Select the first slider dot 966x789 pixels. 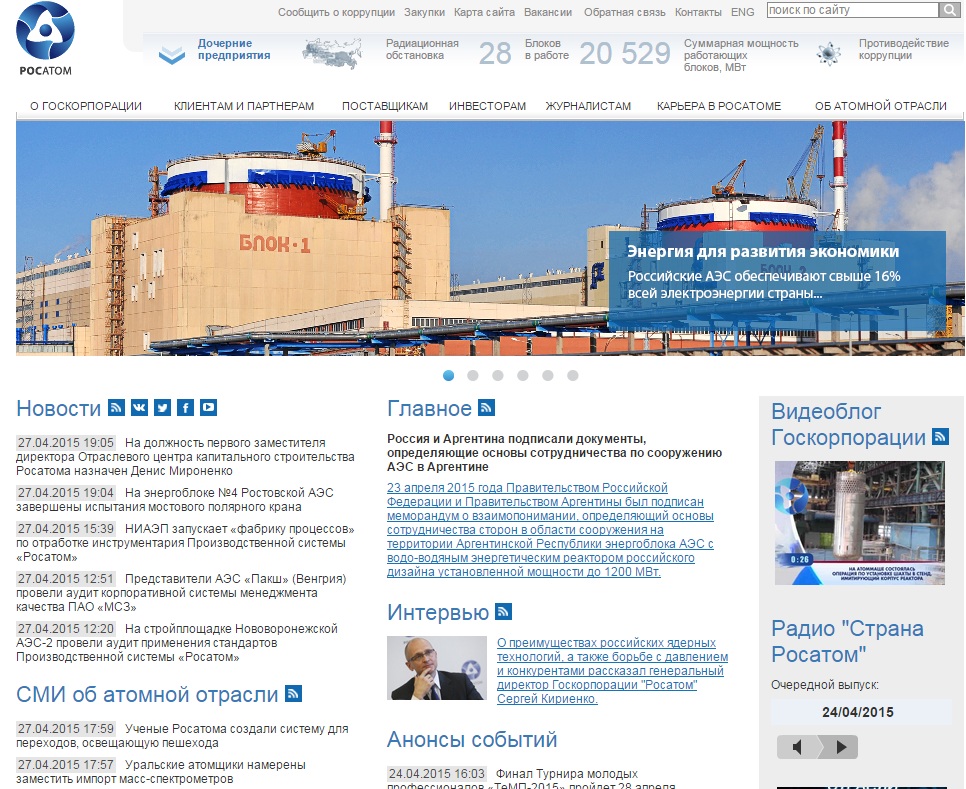pyautogui.click(x=448, y=376)
